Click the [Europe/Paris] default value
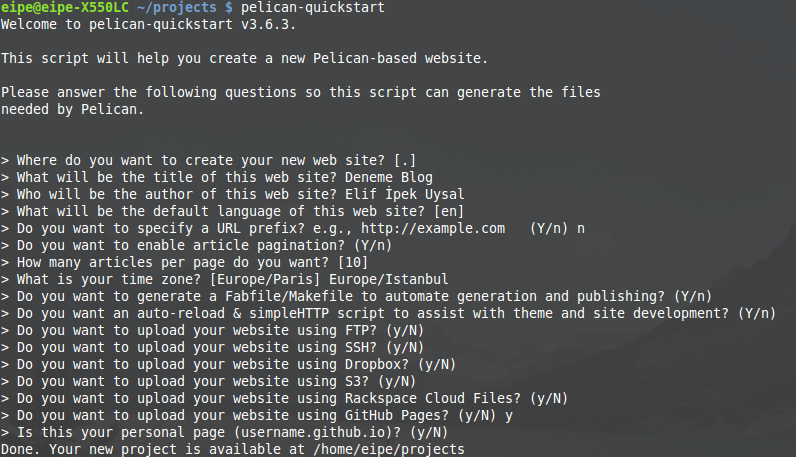796x457 pixels. pos(265,279)
